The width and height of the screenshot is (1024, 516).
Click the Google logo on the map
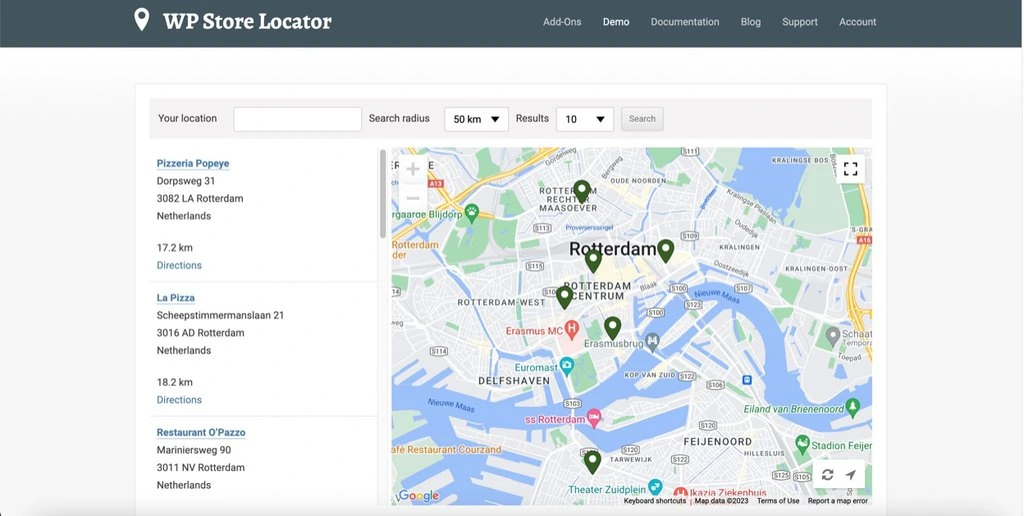[x=419, y=496]
